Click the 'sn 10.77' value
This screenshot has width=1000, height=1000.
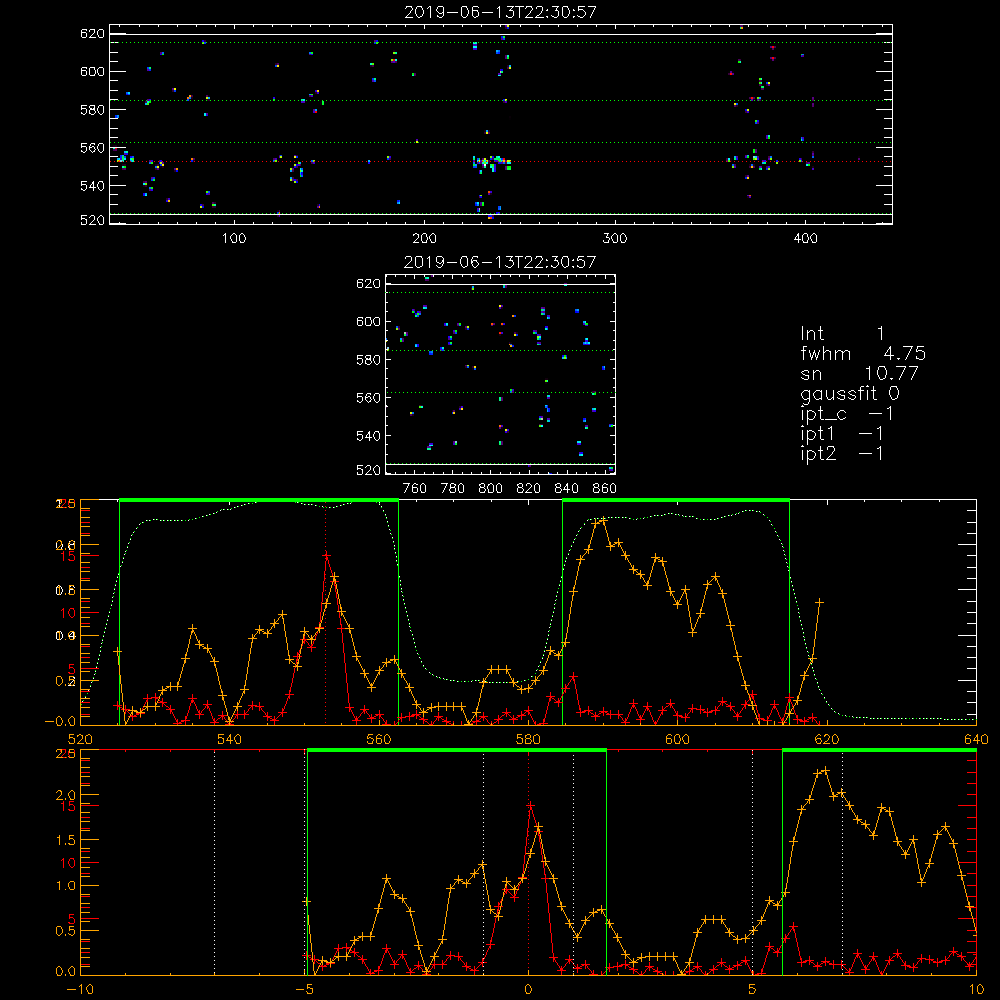click(859, 373)
